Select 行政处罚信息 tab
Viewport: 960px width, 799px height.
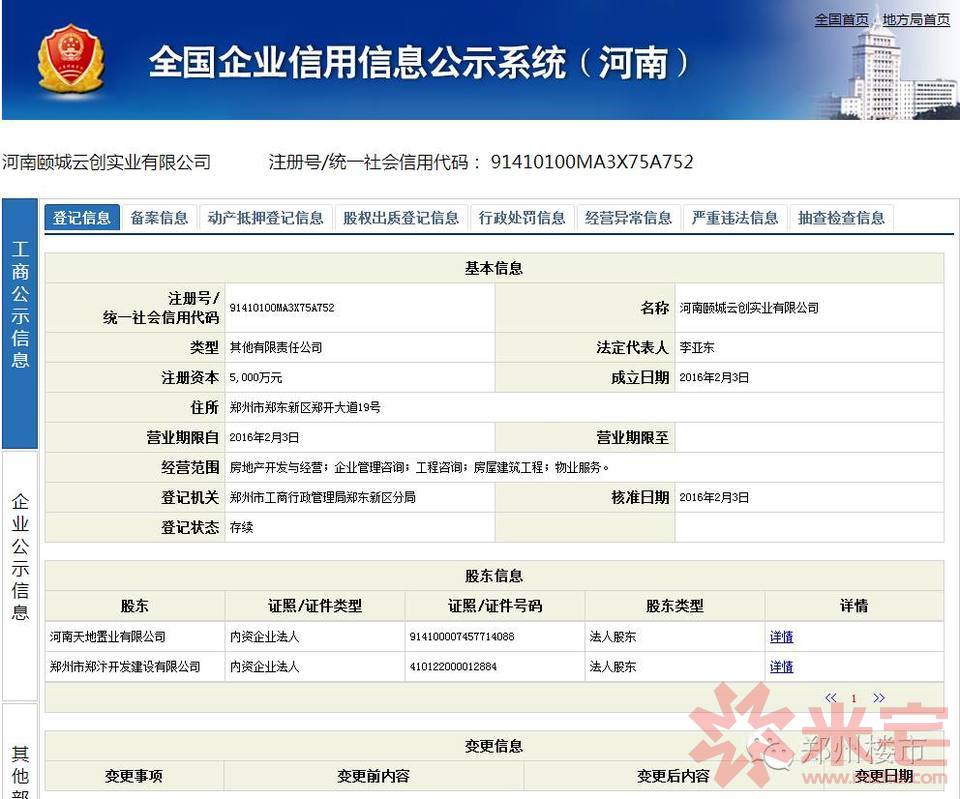522,218
